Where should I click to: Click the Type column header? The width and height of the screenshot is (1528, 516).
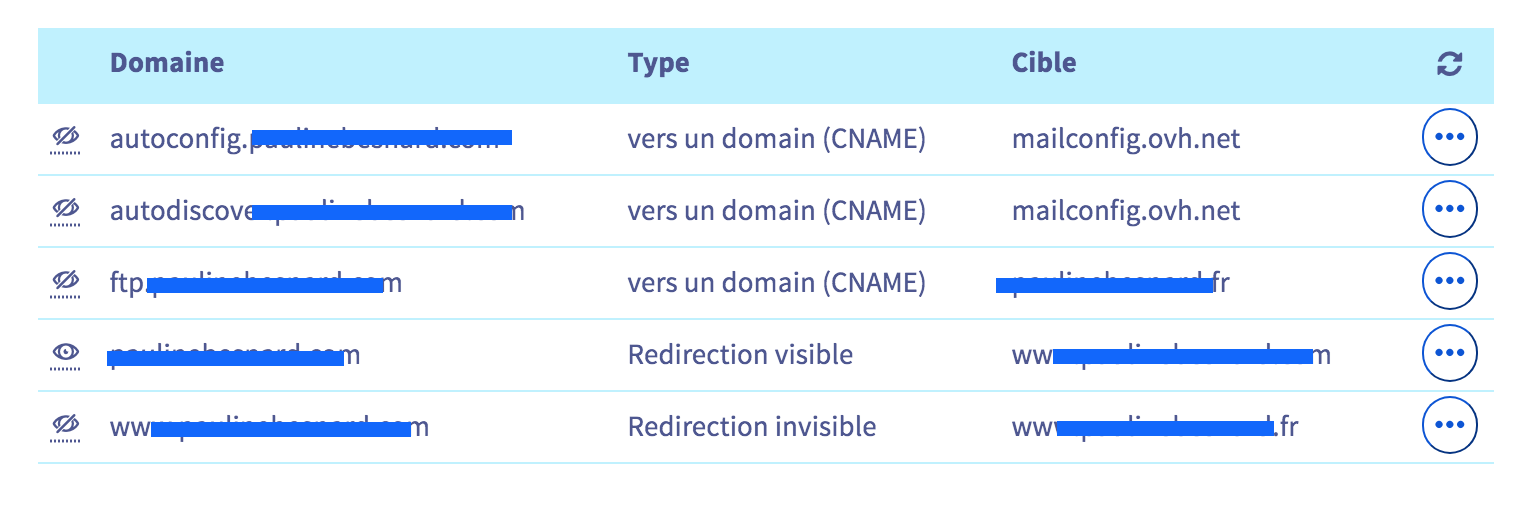tap(658, 63)
